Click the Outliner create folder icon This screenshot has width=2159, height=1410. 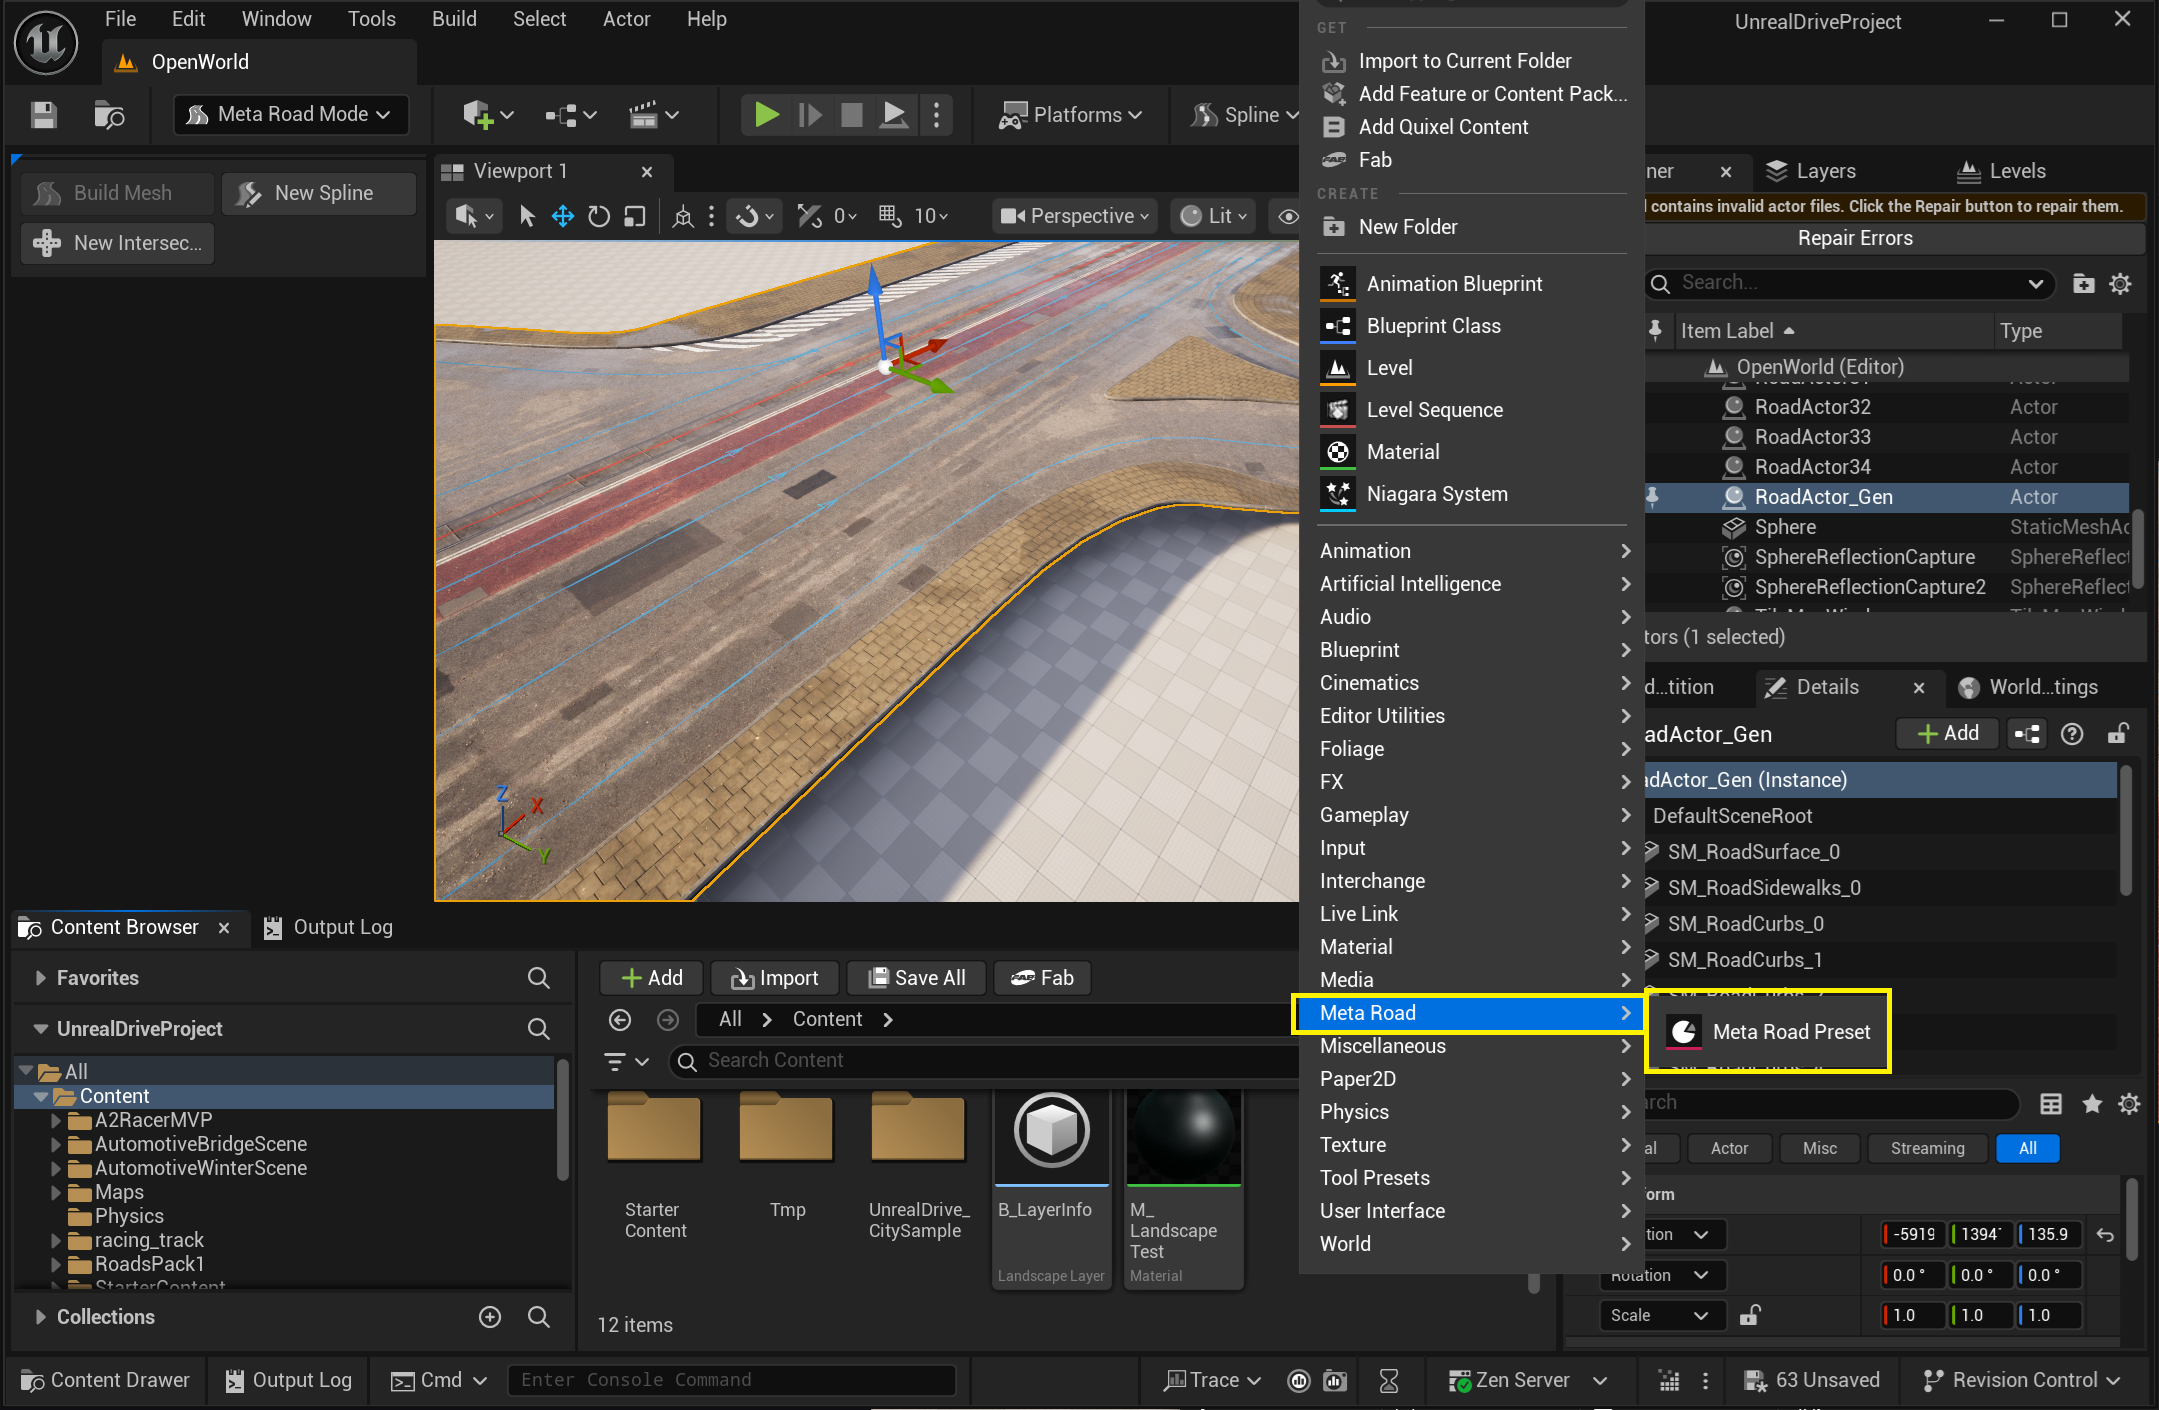(x=2084, y=284)
